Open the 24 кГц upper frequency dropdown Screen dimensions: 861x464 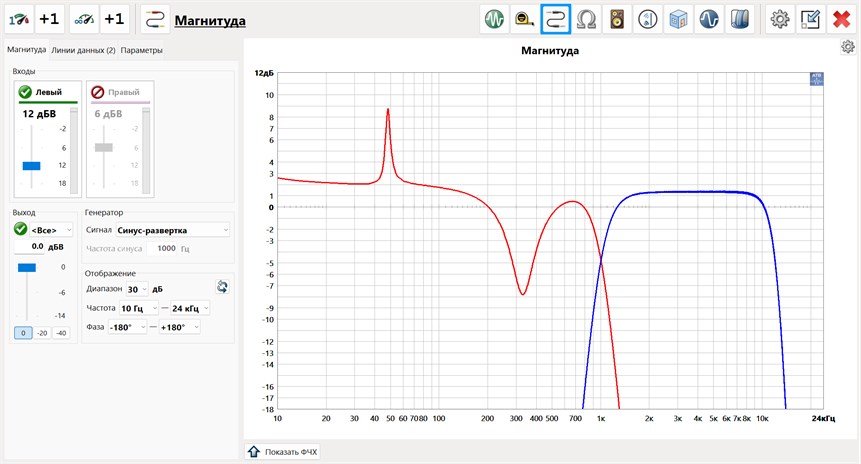(189, 308)
